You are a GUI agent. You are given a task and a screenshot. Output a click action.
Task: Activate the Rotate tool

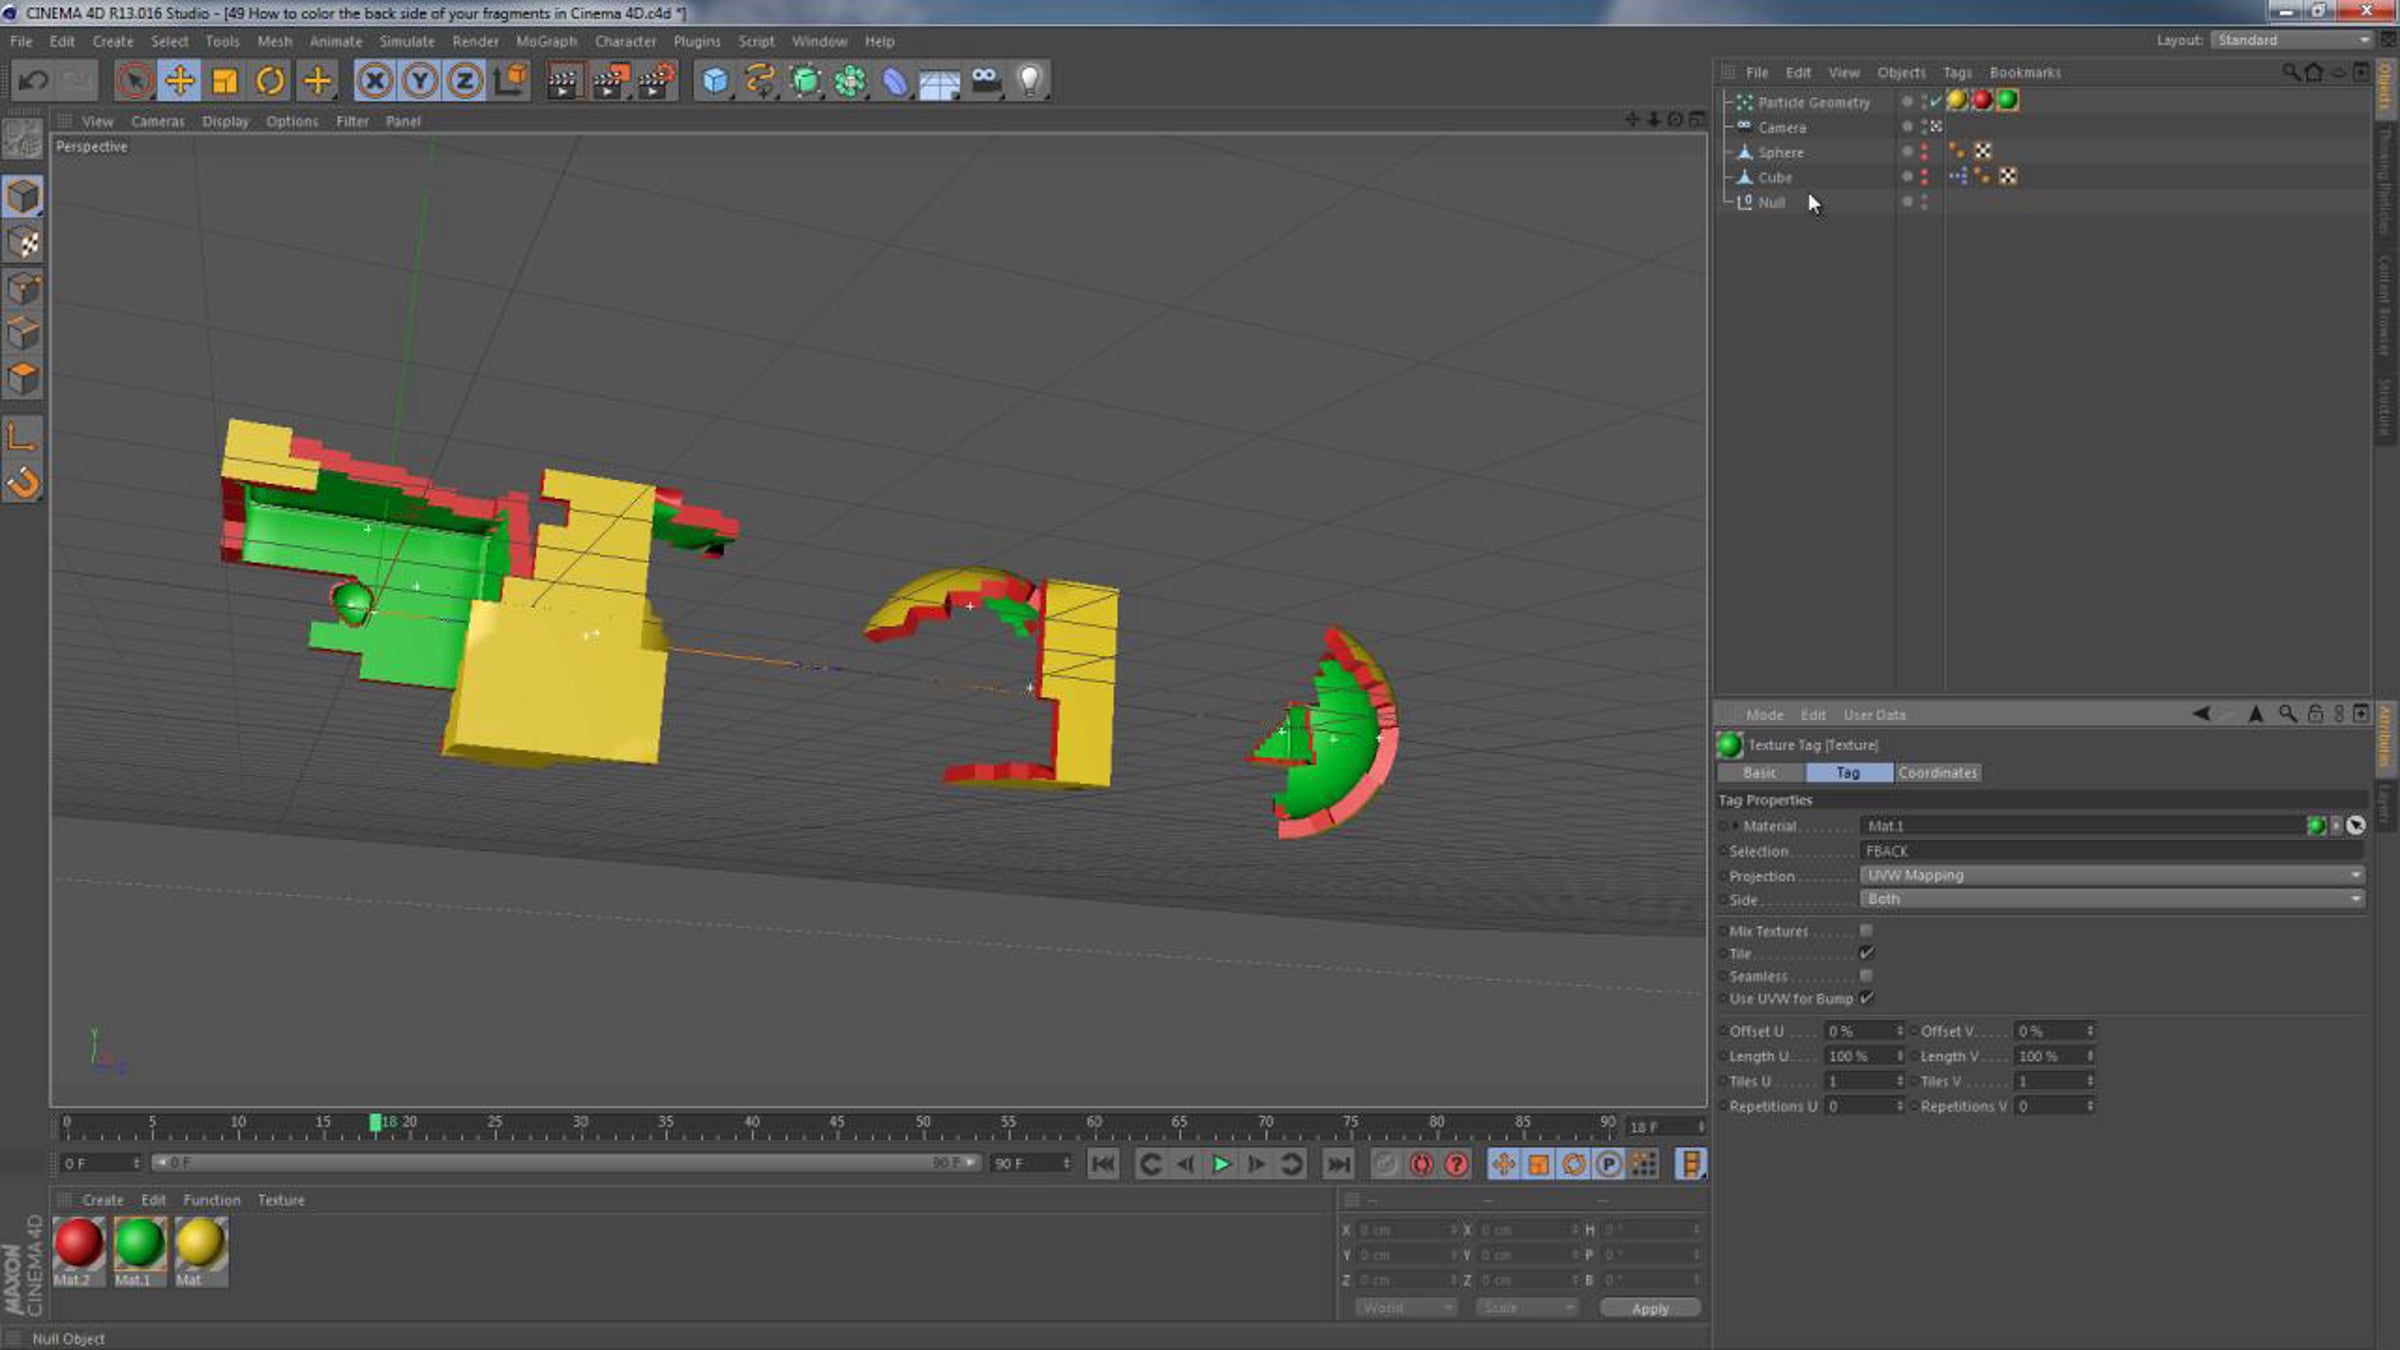[x=270, y=80]
